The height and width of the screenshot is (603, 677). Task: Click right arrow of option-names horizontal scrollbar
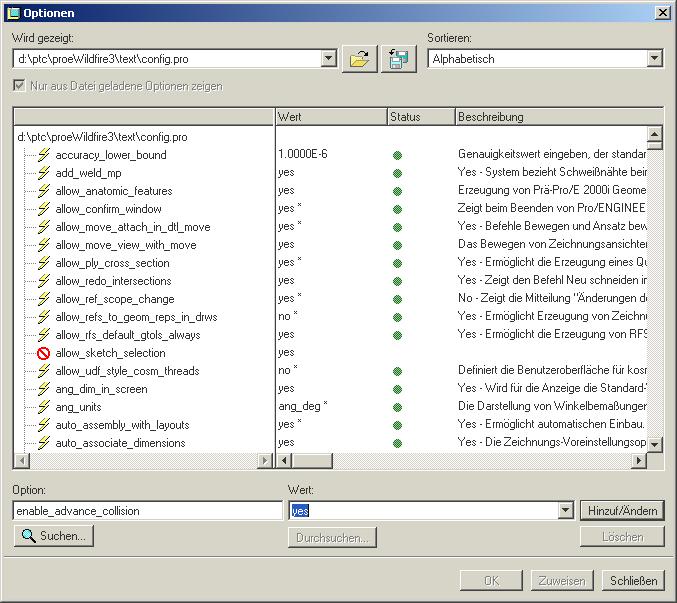(x=264, y=461)
